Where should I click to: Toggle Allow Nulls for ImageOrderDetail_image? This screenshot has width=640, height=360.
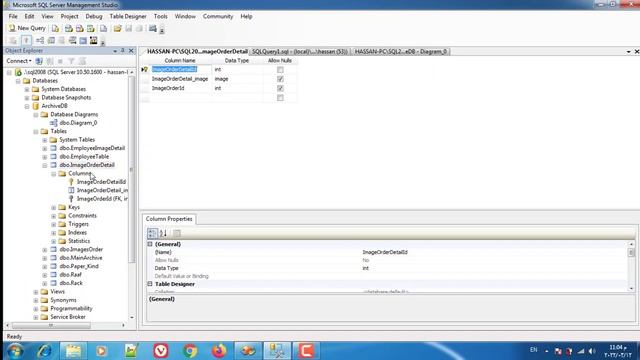[280, 79]
